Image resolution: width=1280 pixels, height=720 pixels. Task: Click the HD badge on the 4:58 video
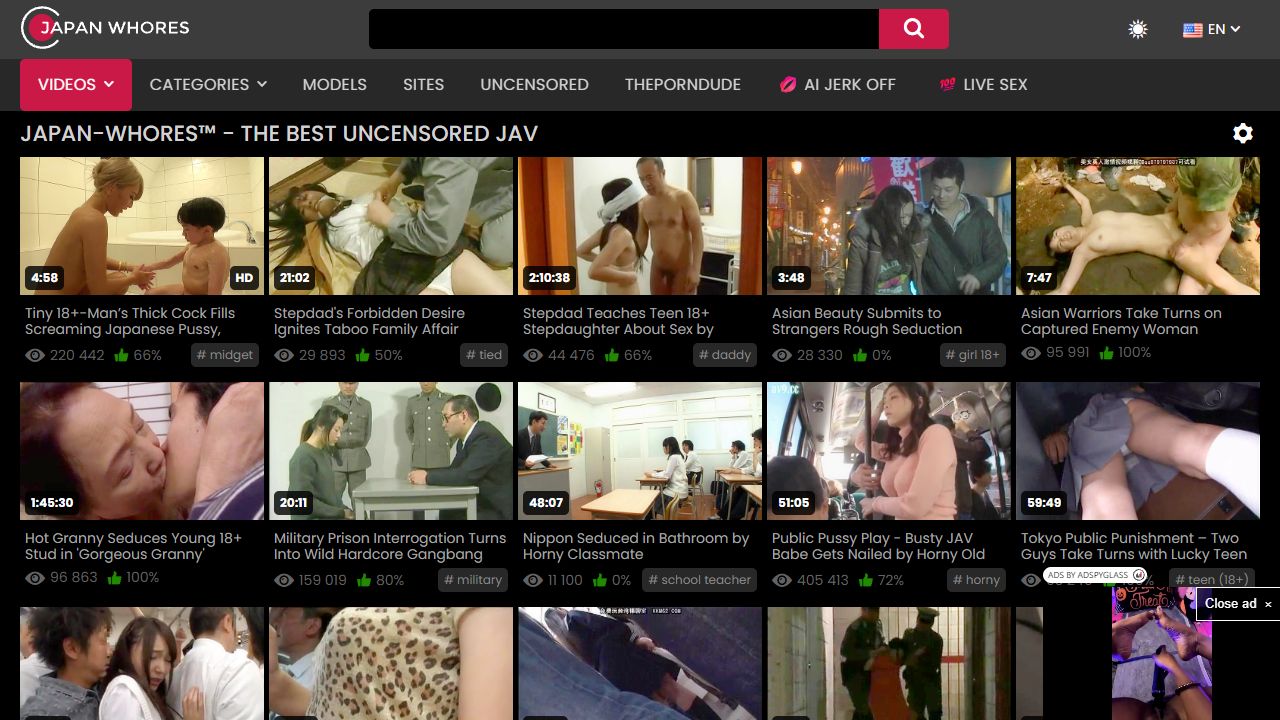coord(244,278)
